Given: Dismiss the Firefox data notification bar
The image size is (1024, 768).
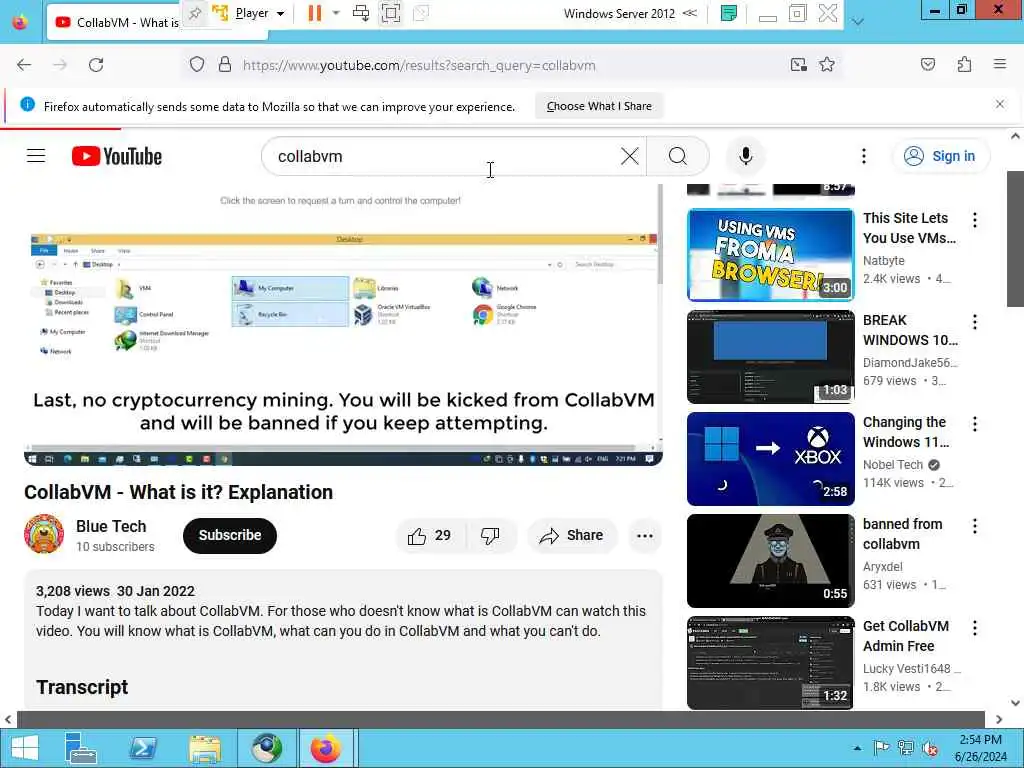Looking at the screenshot, I should tap(999, 104).
